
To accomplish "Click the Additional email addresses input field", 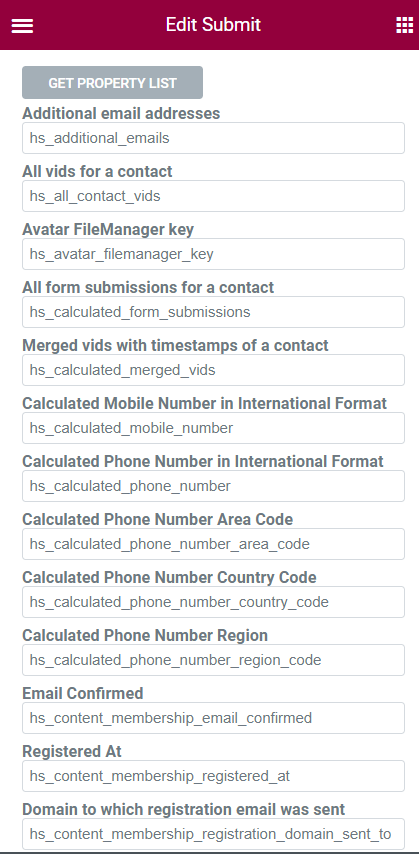I will [x=213, y=138].
